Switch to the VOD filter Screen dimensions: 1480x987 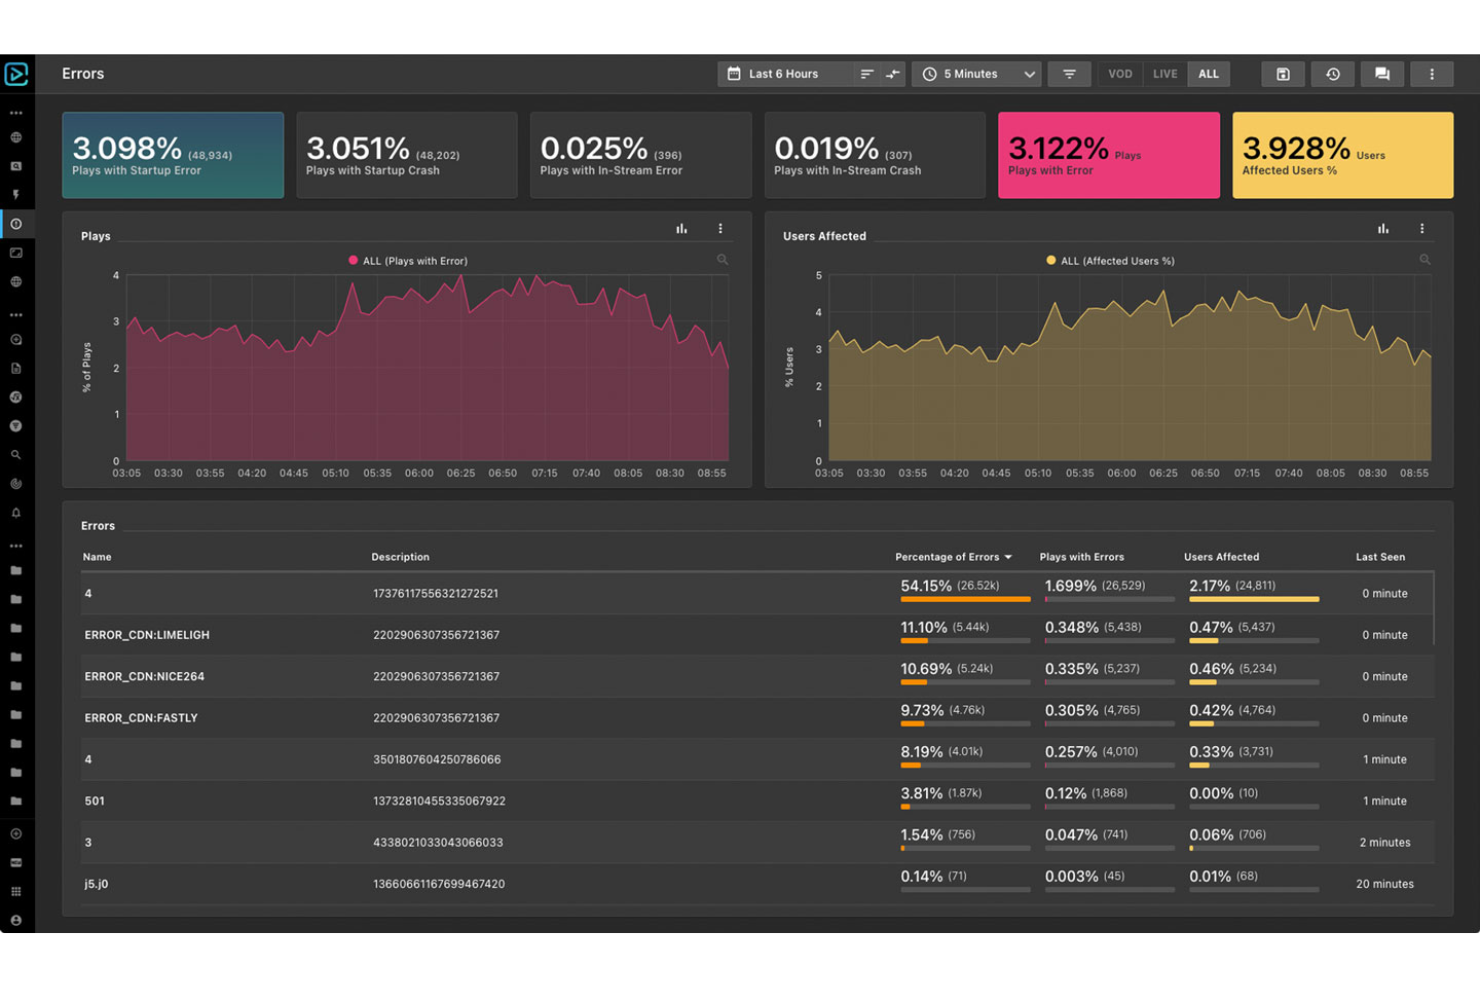1119,73
